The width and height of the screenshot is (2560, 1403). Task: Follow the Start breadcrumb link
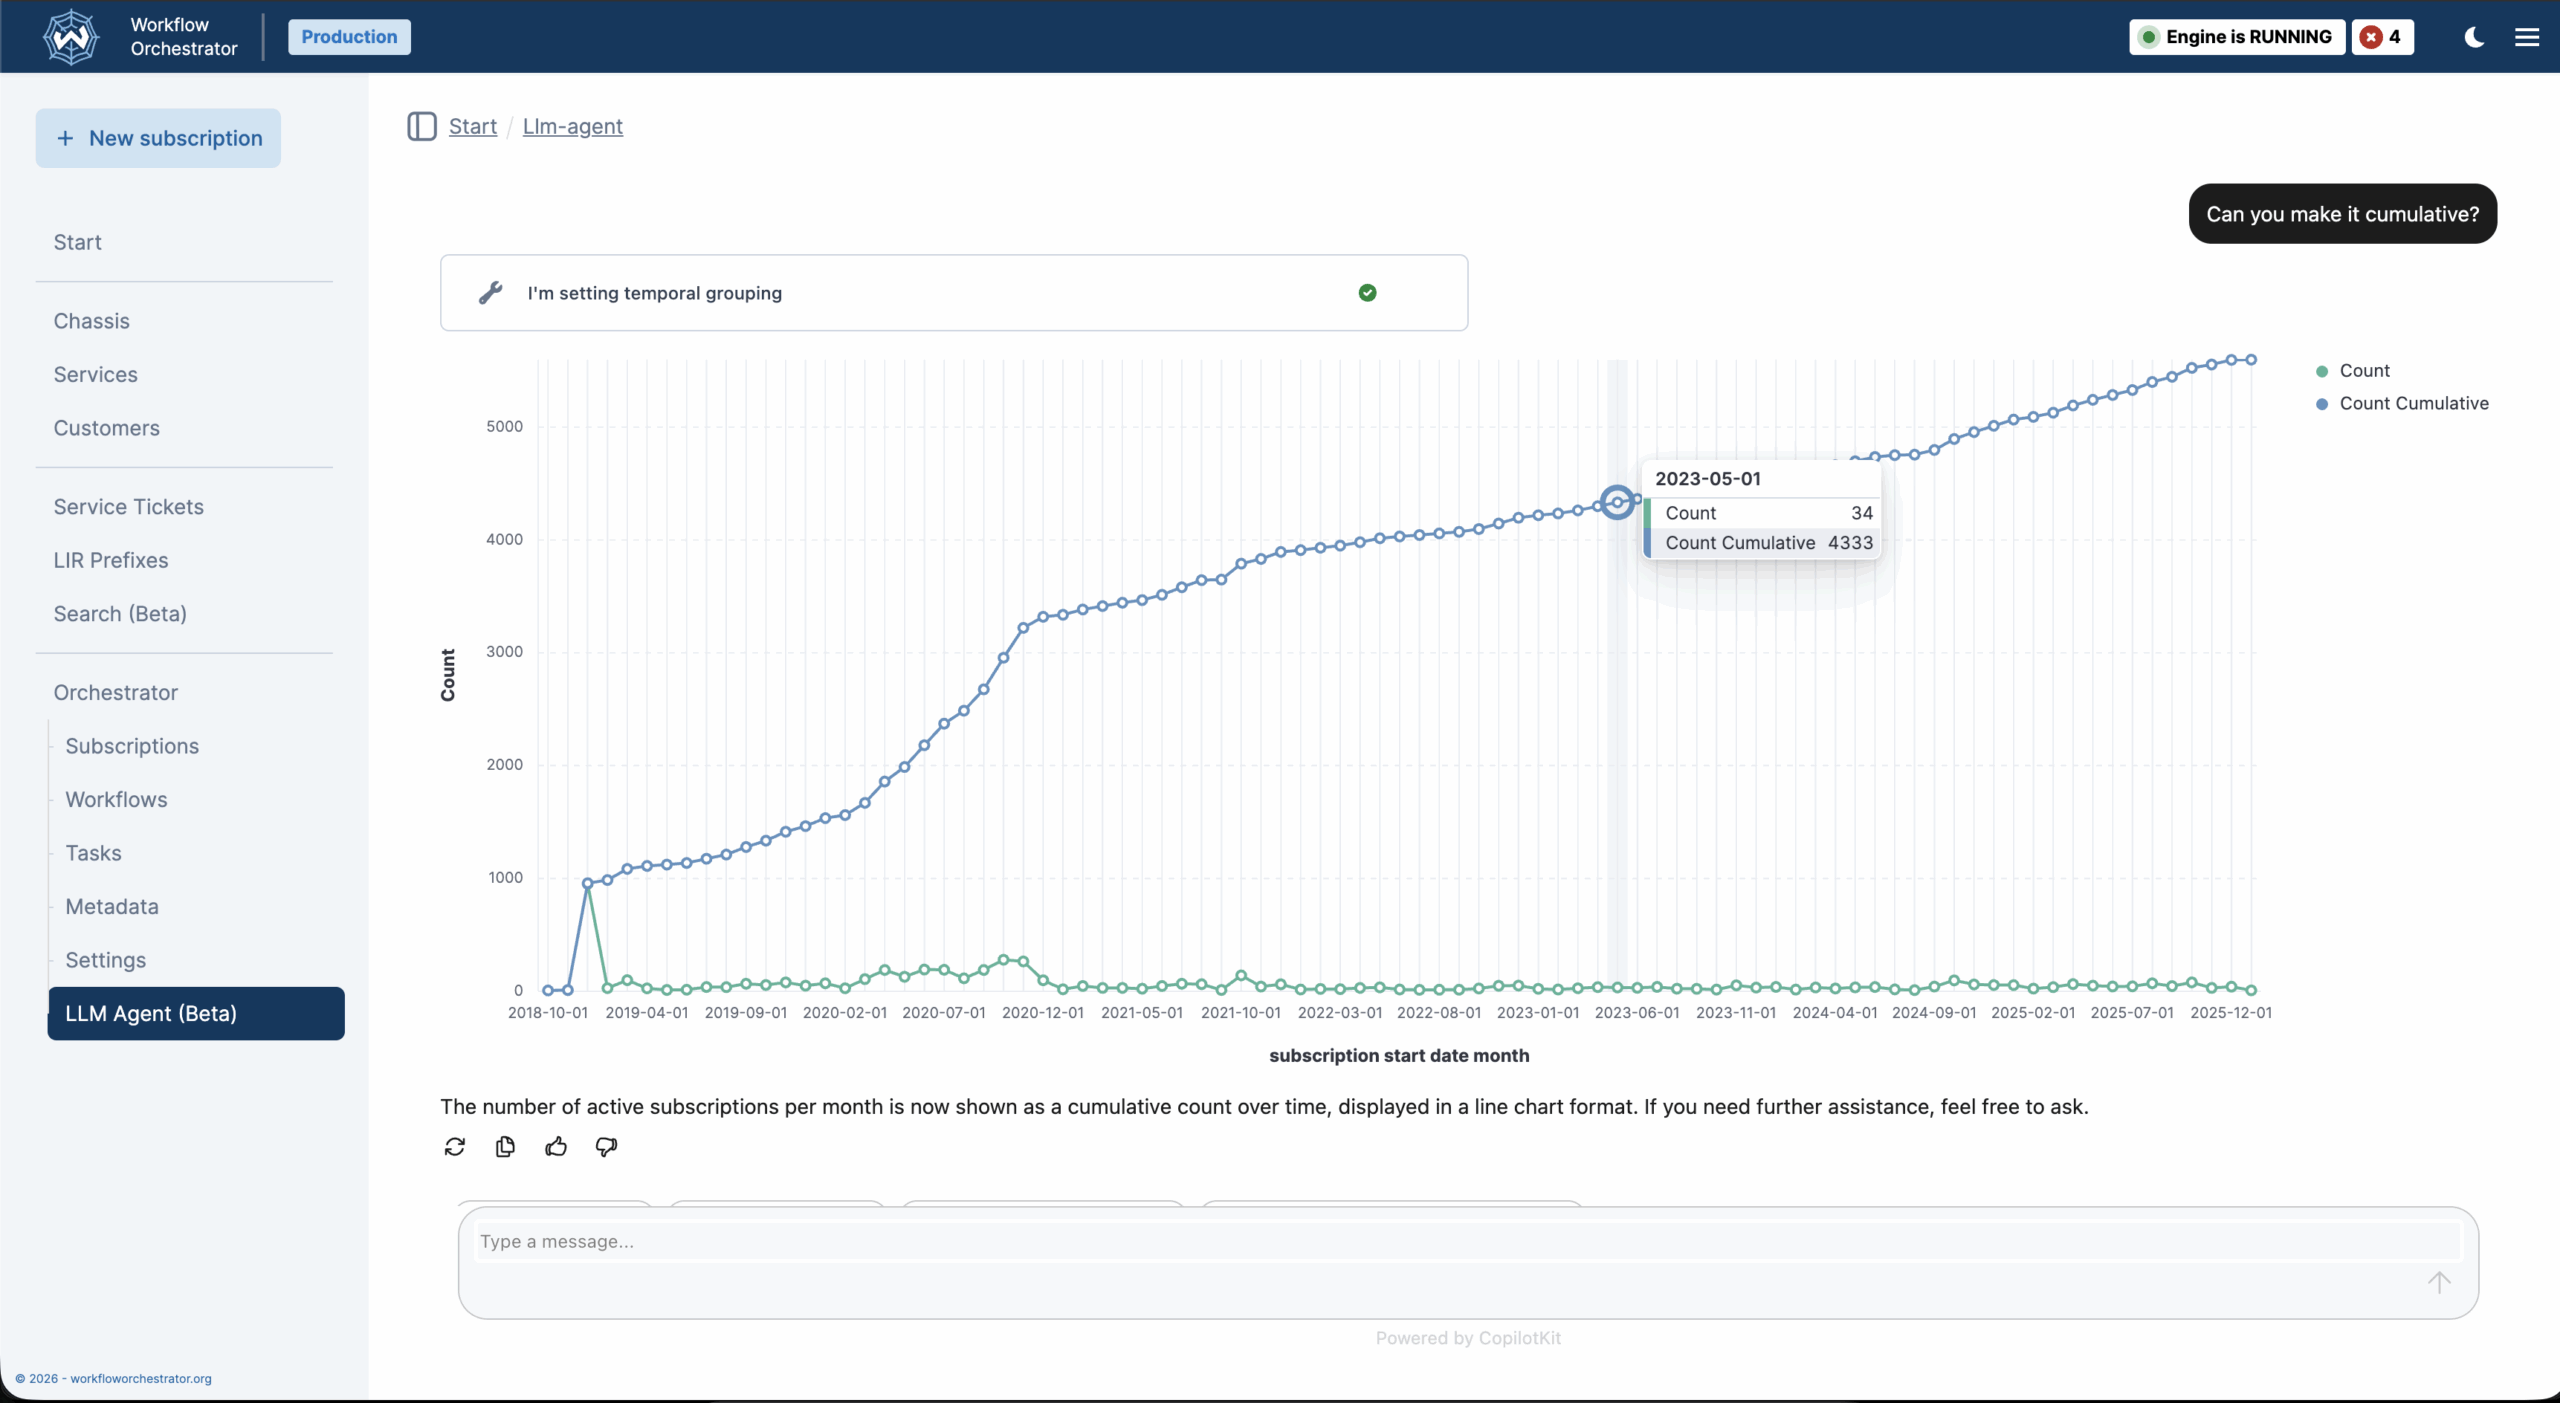[x=472, y=126]
